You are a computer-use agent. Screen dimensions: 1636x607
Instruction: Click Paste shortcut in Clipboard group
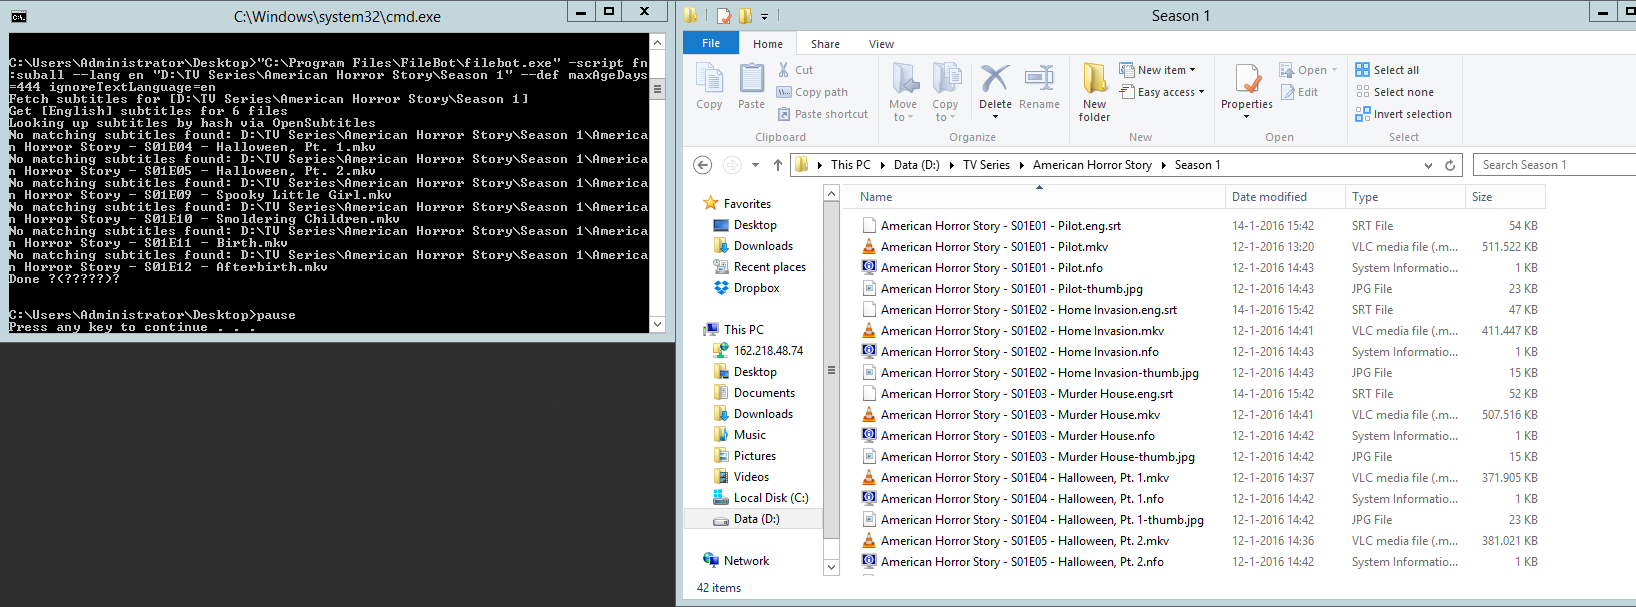tap(822, 114)
